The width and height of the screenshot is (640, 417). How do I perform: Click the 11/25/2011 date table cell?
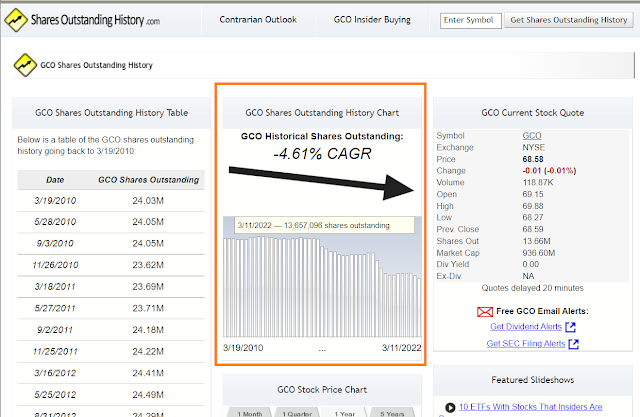(x=55, y=351)
